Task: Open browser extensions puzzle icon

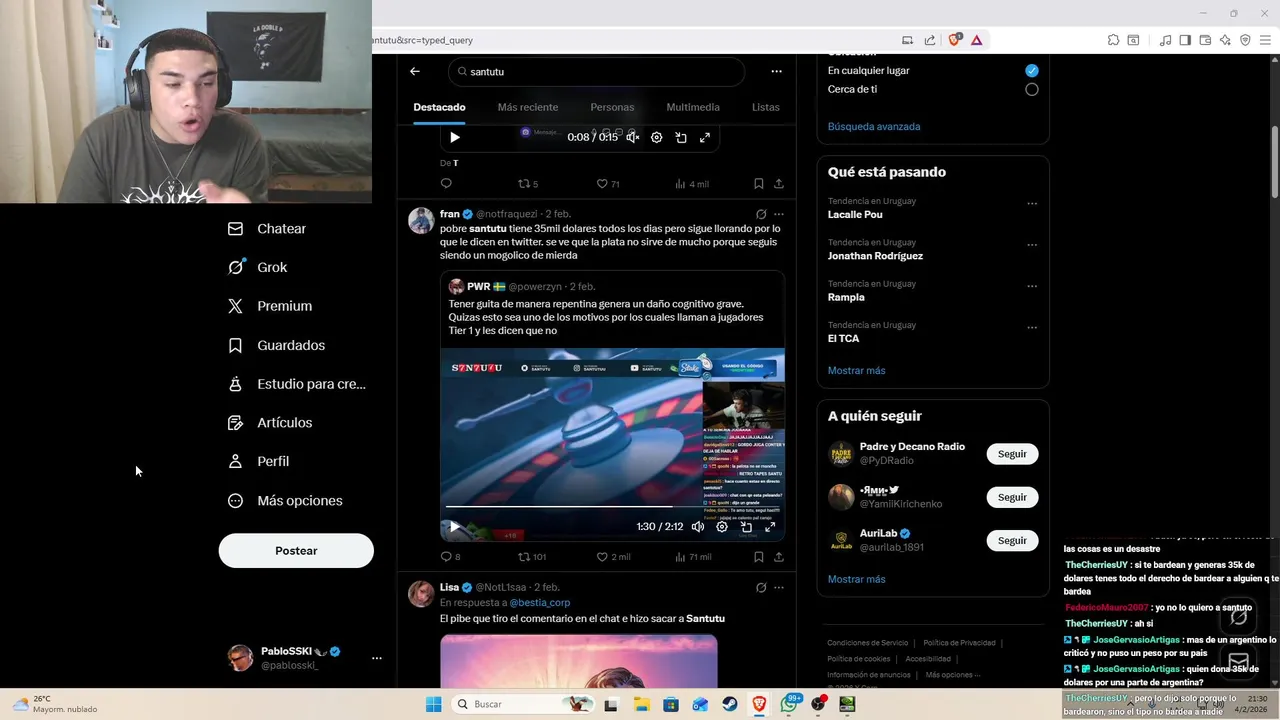Action: pos(1113,40)
